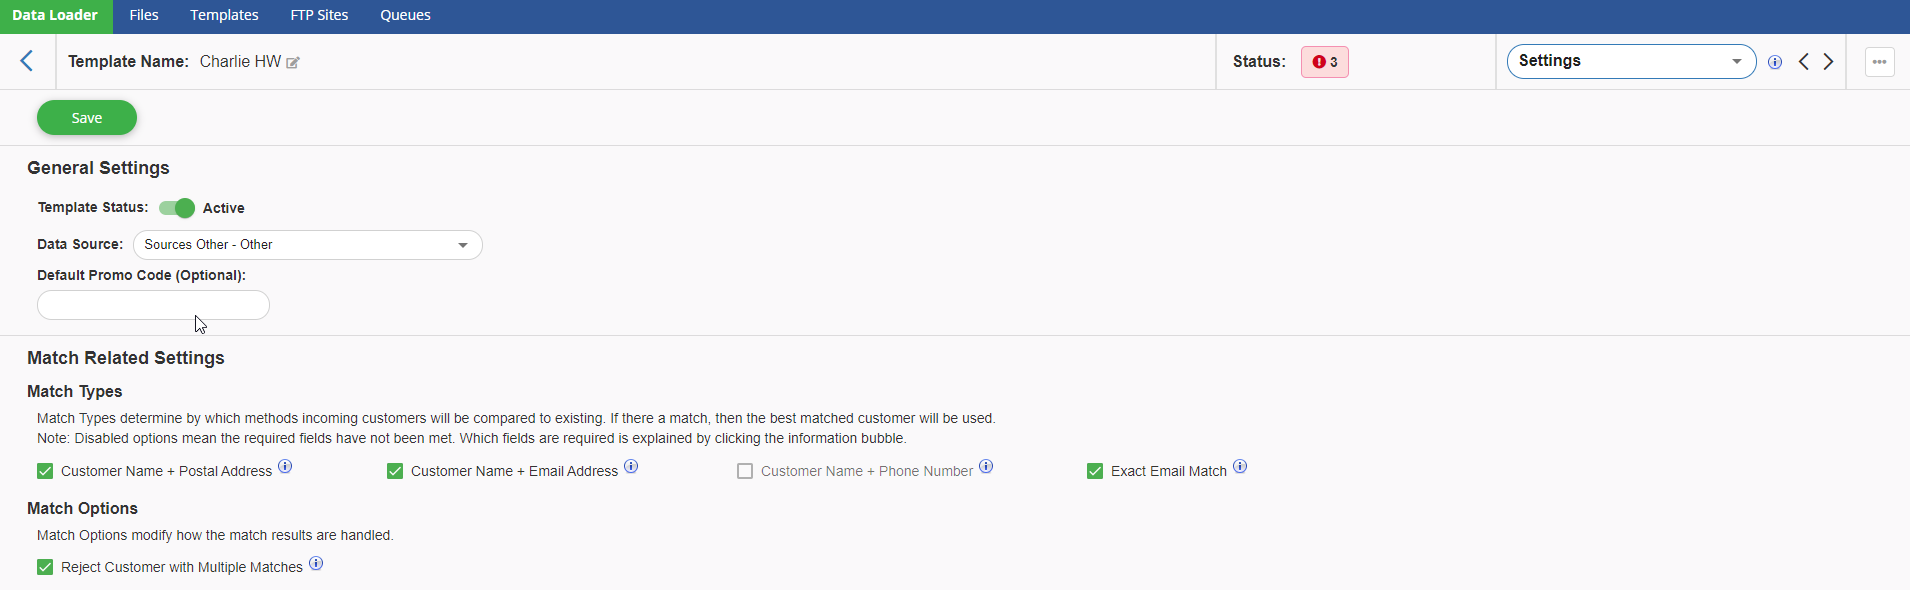Image resolution: width=1910 pixels, height=590 pixels.
Task: Open the Templates tab
Action: [x=224, y=15]
